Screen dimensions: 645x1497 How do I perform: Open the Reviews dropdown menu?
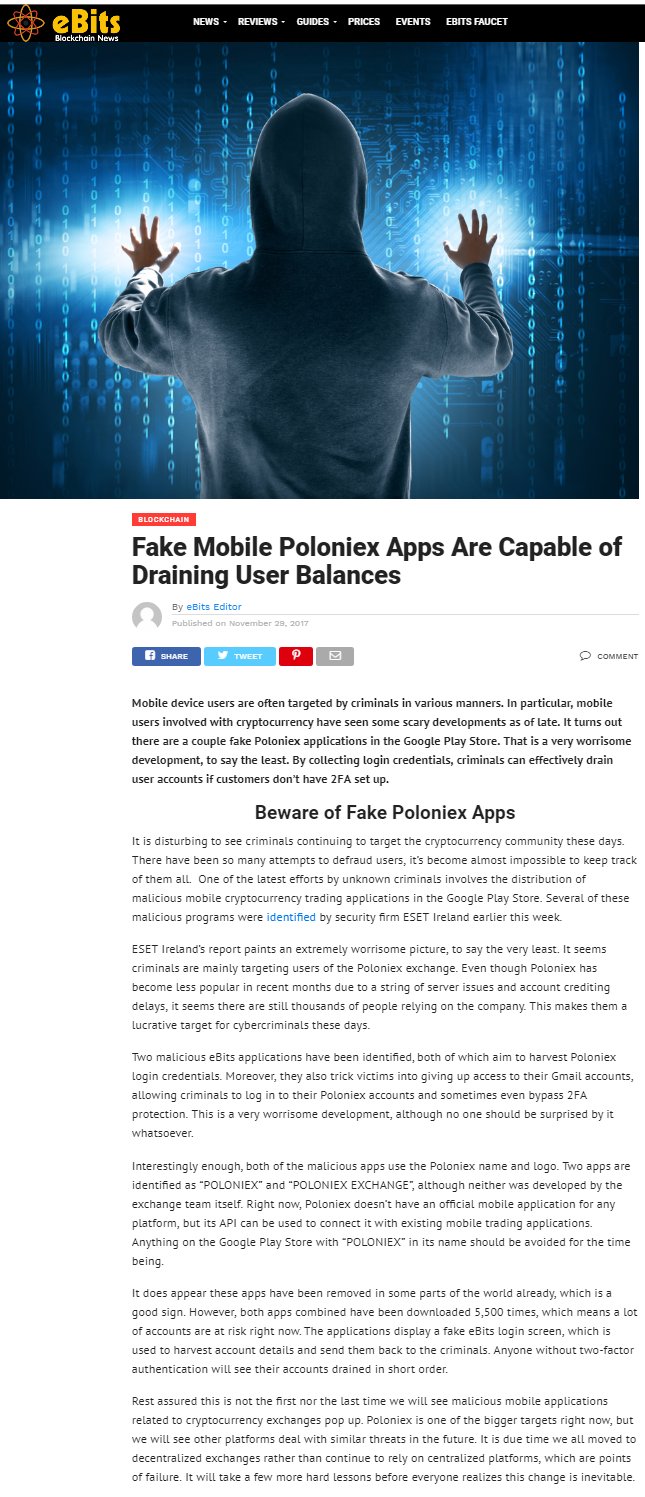pos(261,22)
